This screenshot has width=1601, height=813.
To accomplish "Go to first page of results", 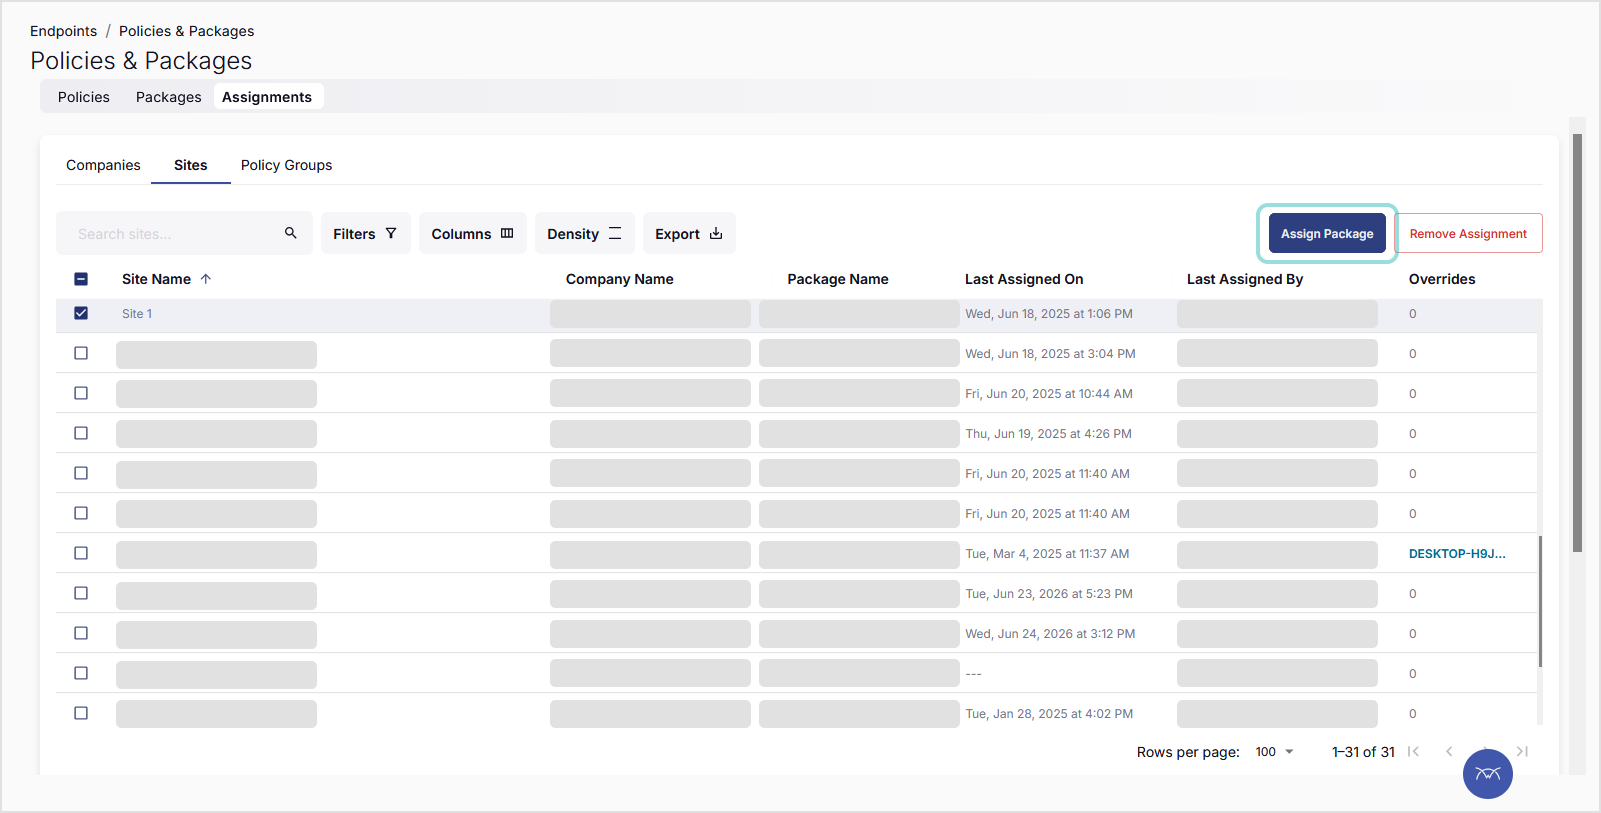I will pyautogui.click(x=1413, y=751).
